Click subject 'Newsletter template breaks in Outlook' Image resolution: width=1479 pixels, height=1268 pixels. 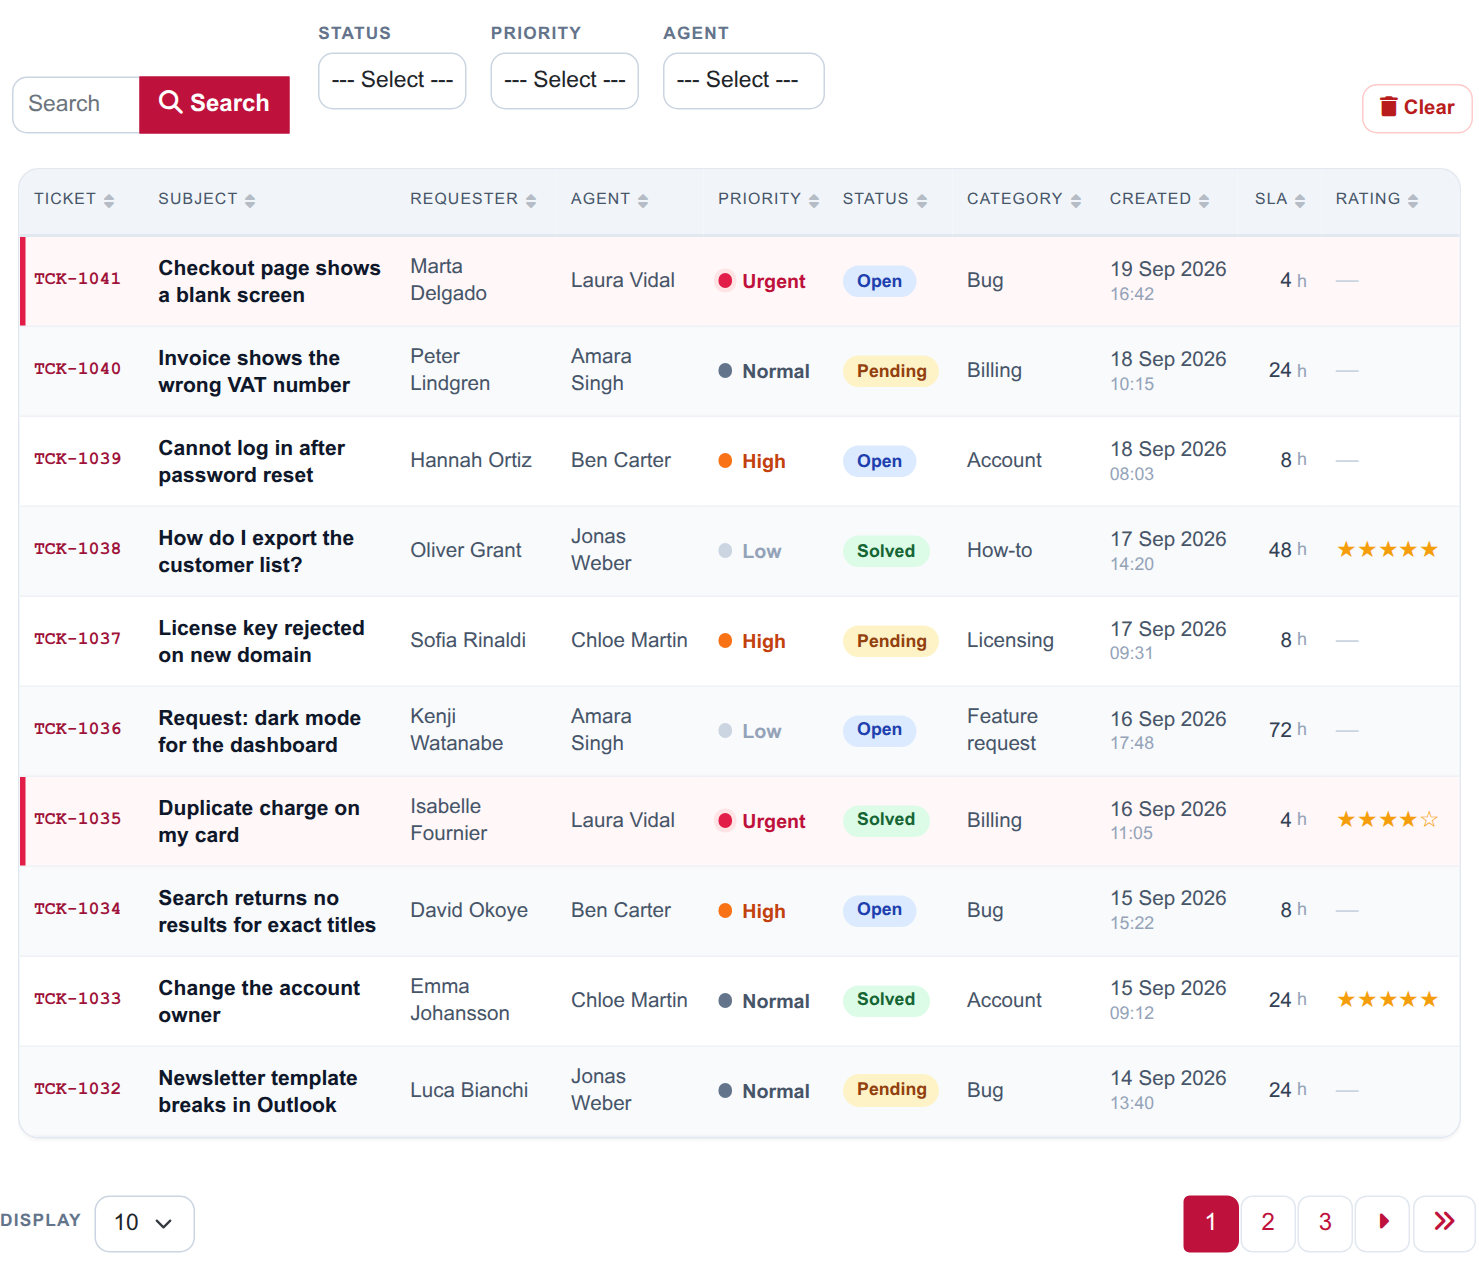(x=258, y=1092)
